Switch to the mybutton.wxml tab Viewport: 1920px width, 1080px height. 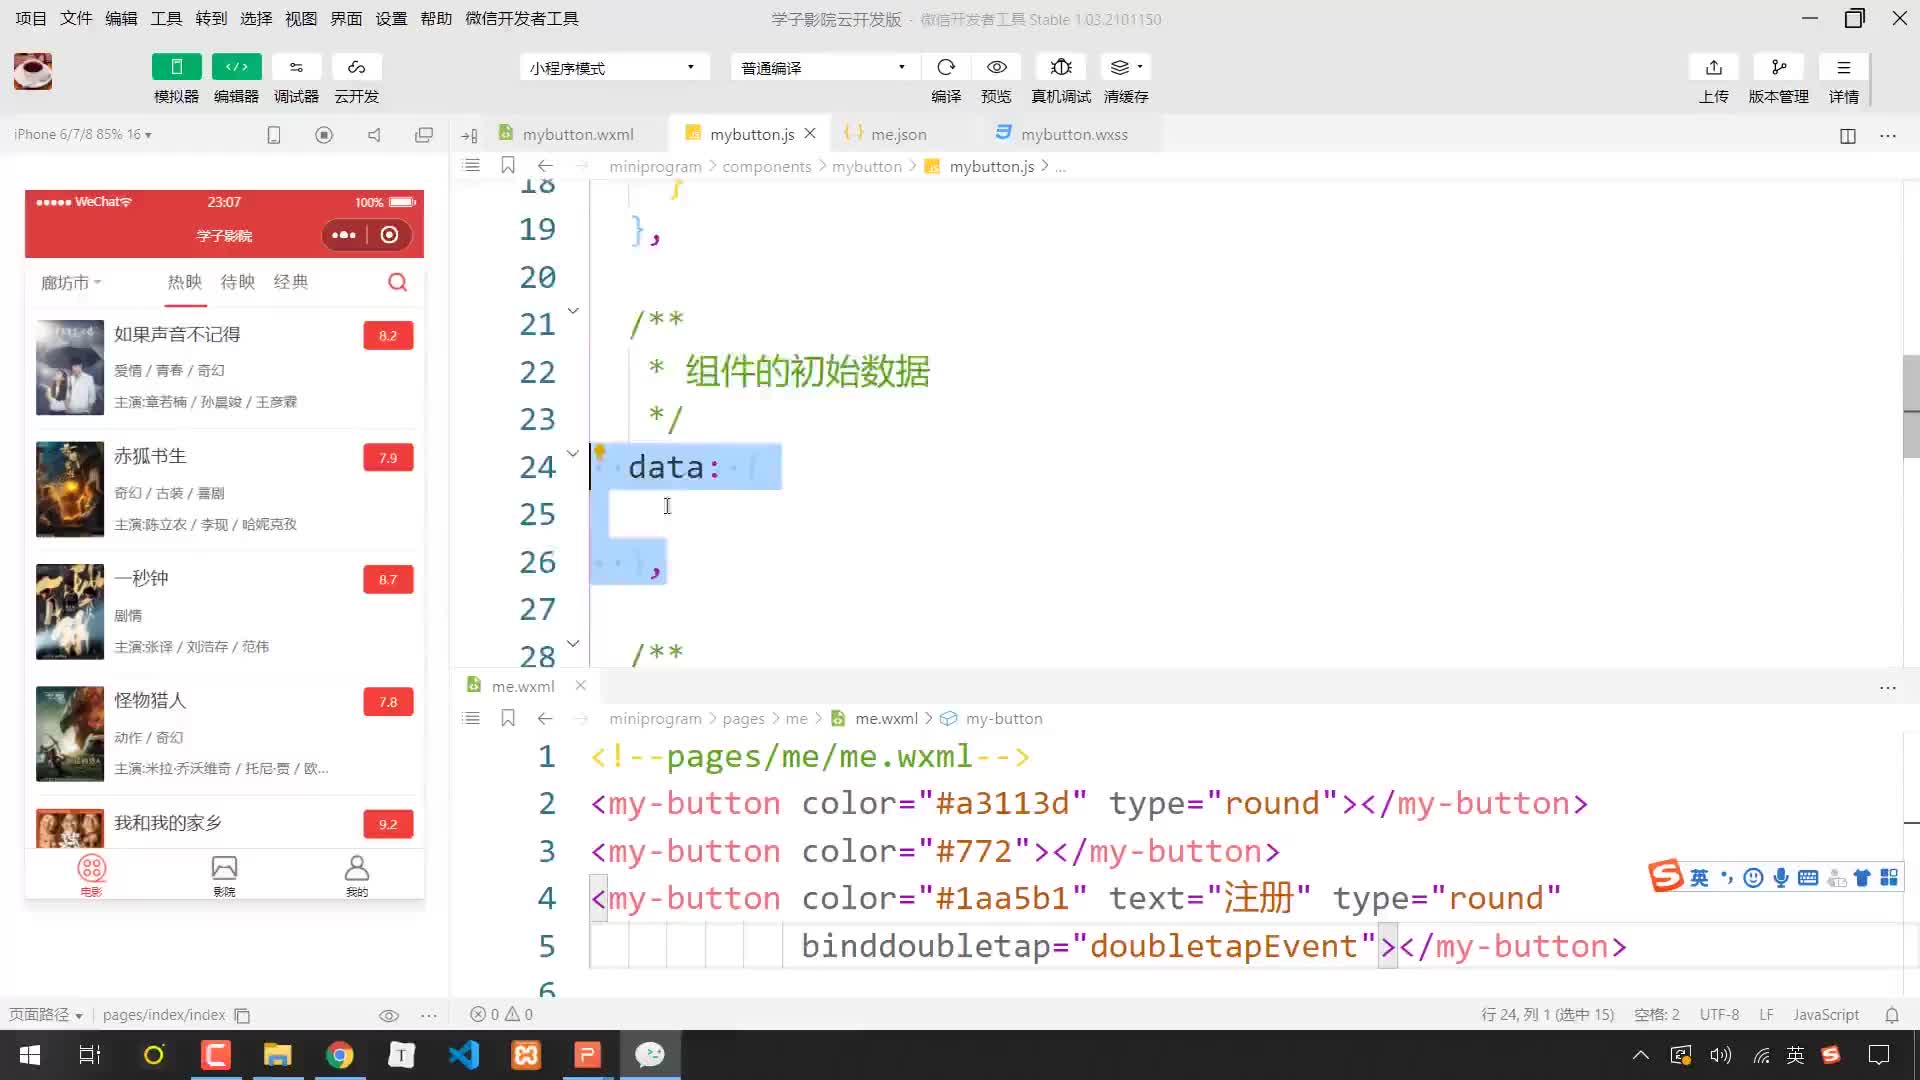point(577,134)
